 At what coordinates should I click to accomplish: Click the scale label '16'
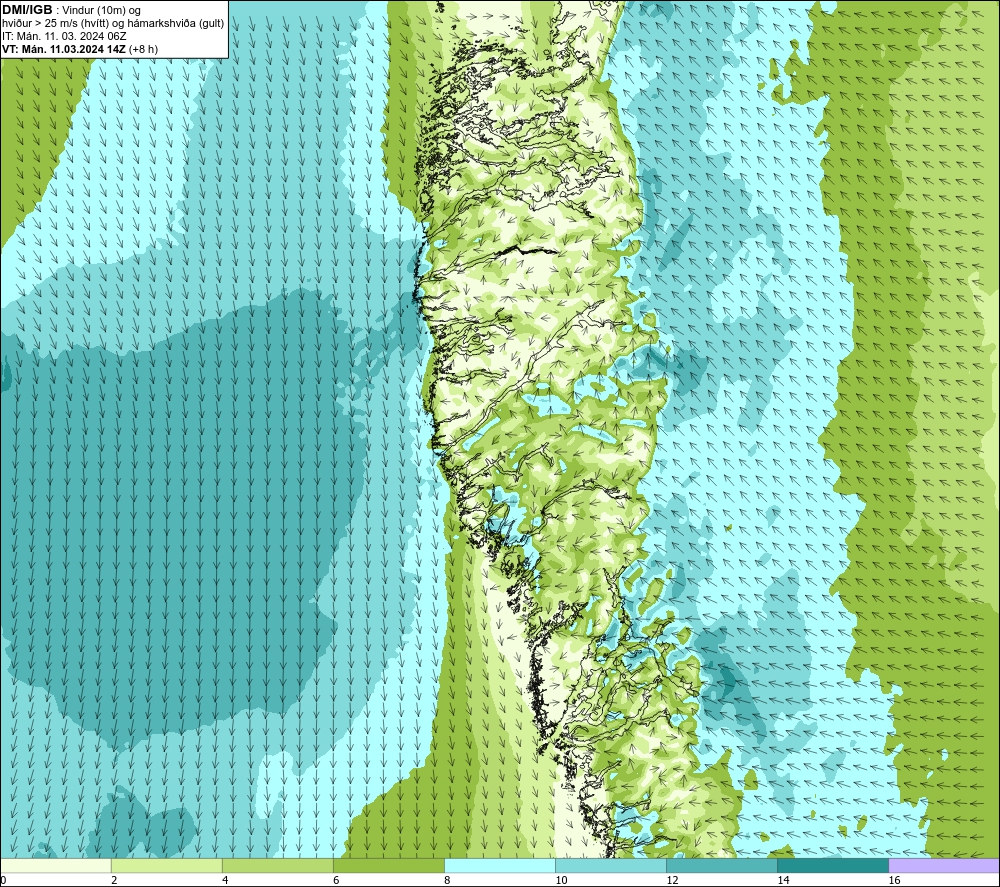893,880
